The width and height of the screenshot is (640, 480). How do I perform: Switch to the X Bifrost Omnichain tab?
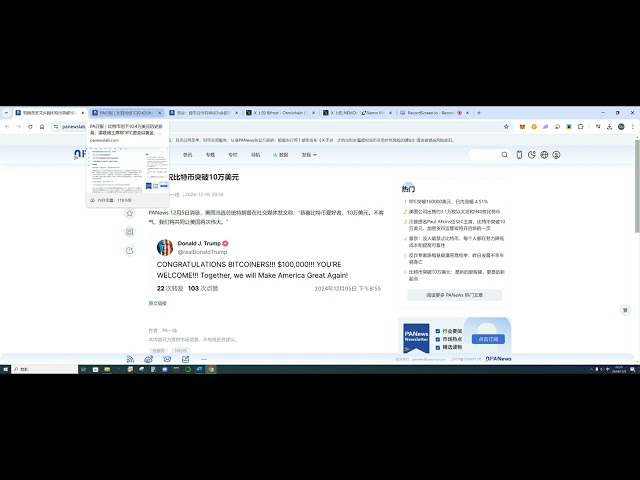280,113
